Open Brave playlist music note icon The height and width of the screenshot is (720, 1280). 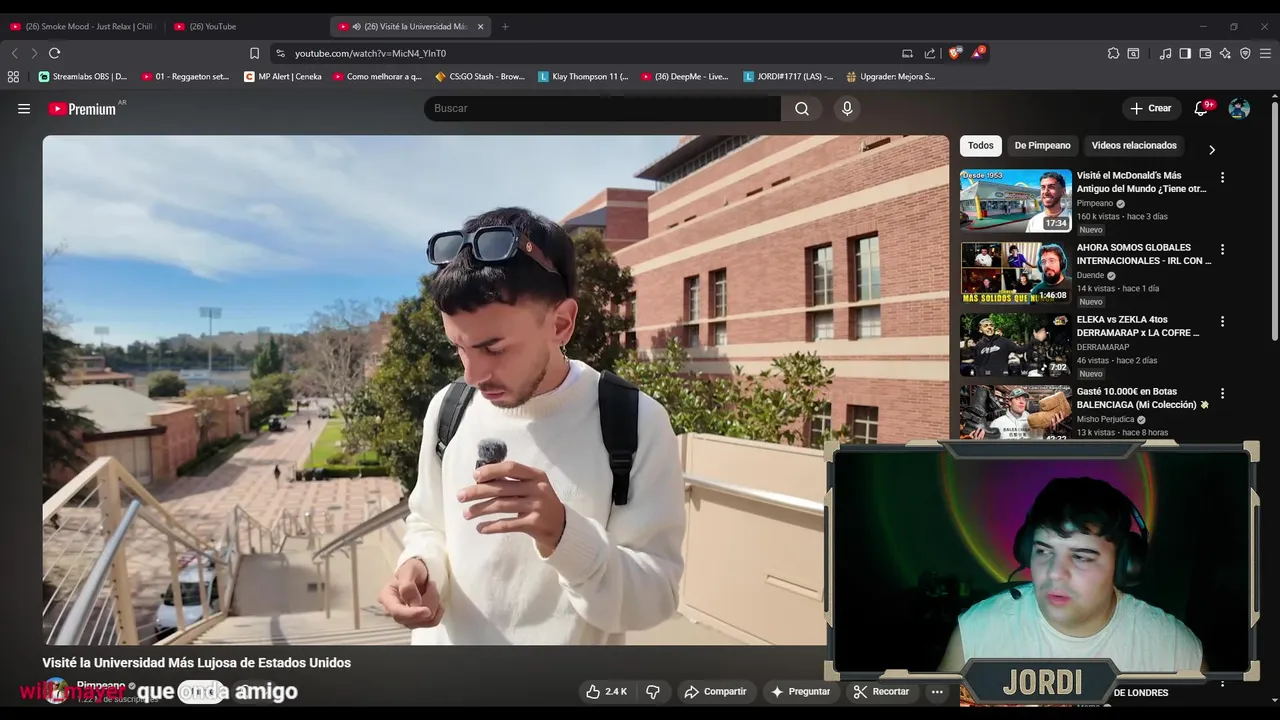tap(1165, 53)
